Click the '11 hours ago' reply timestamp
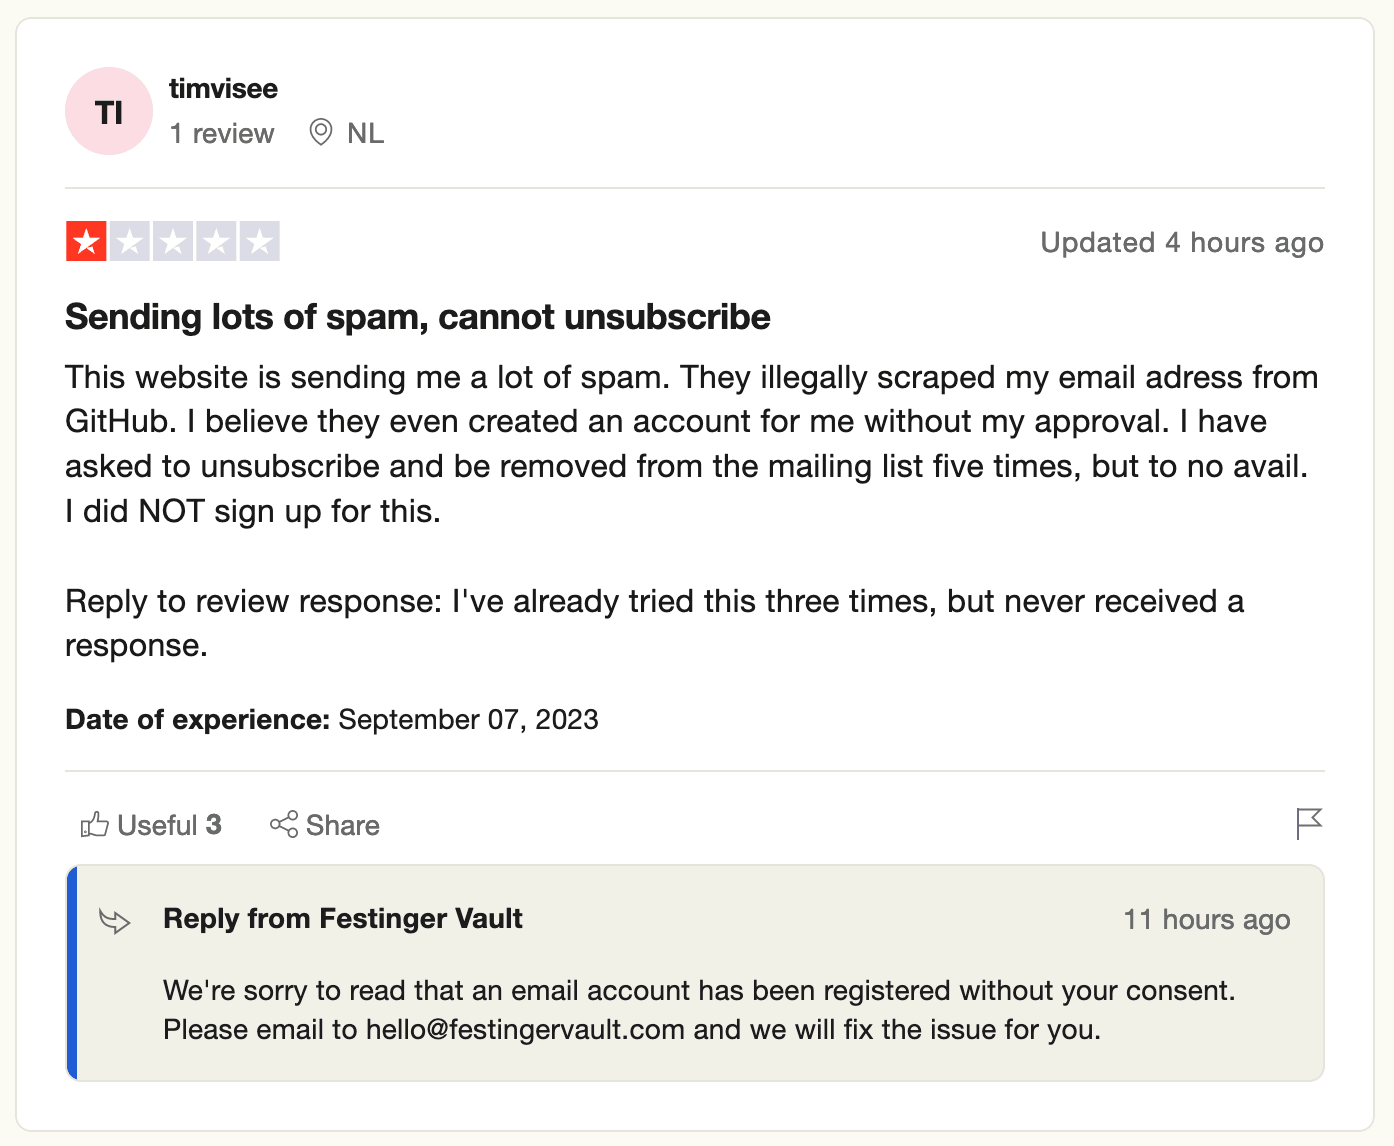 [1207, 919]
